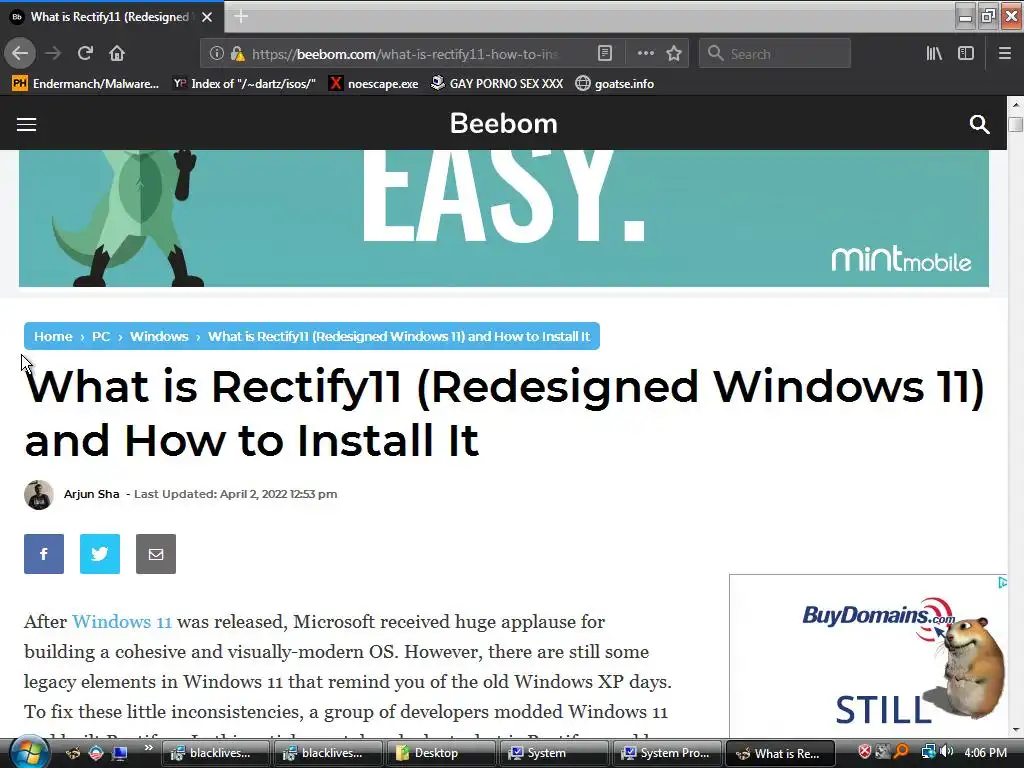The image size is (1024, 768).
Task: Show site information icon in address bar
Action: pos(216,54)
